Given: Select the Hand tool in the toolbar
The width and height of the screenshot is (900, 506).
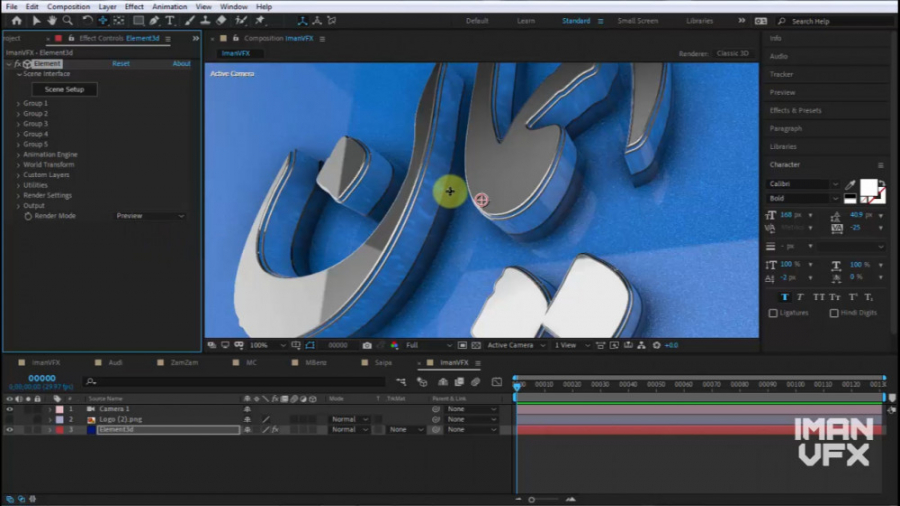Looking at the screenshot, I should (52, 20).
